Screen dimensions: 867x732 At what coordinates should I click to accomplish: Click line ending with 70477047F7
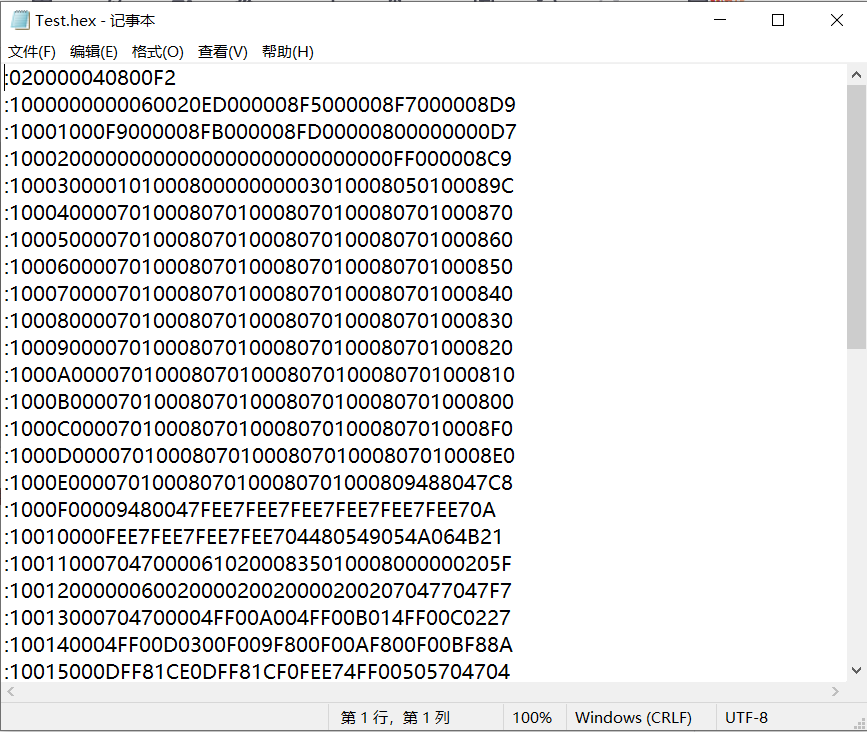[258, 592]
